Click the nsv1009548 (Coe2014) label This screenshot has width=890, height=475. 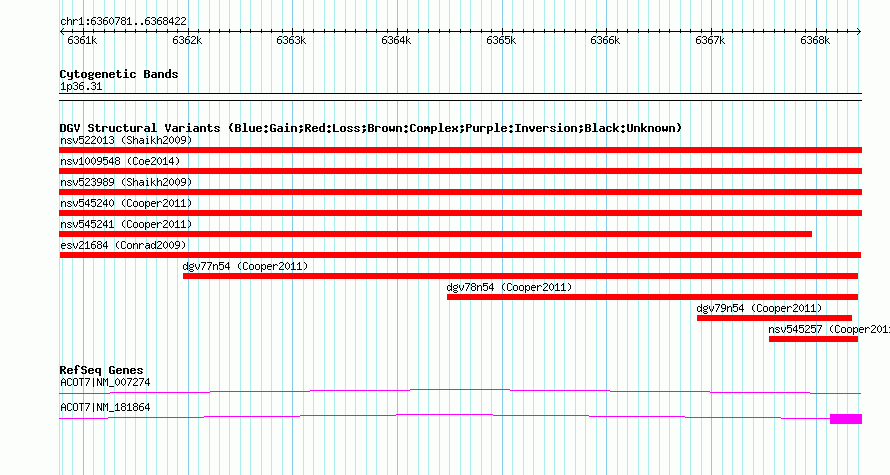(120, 161)
